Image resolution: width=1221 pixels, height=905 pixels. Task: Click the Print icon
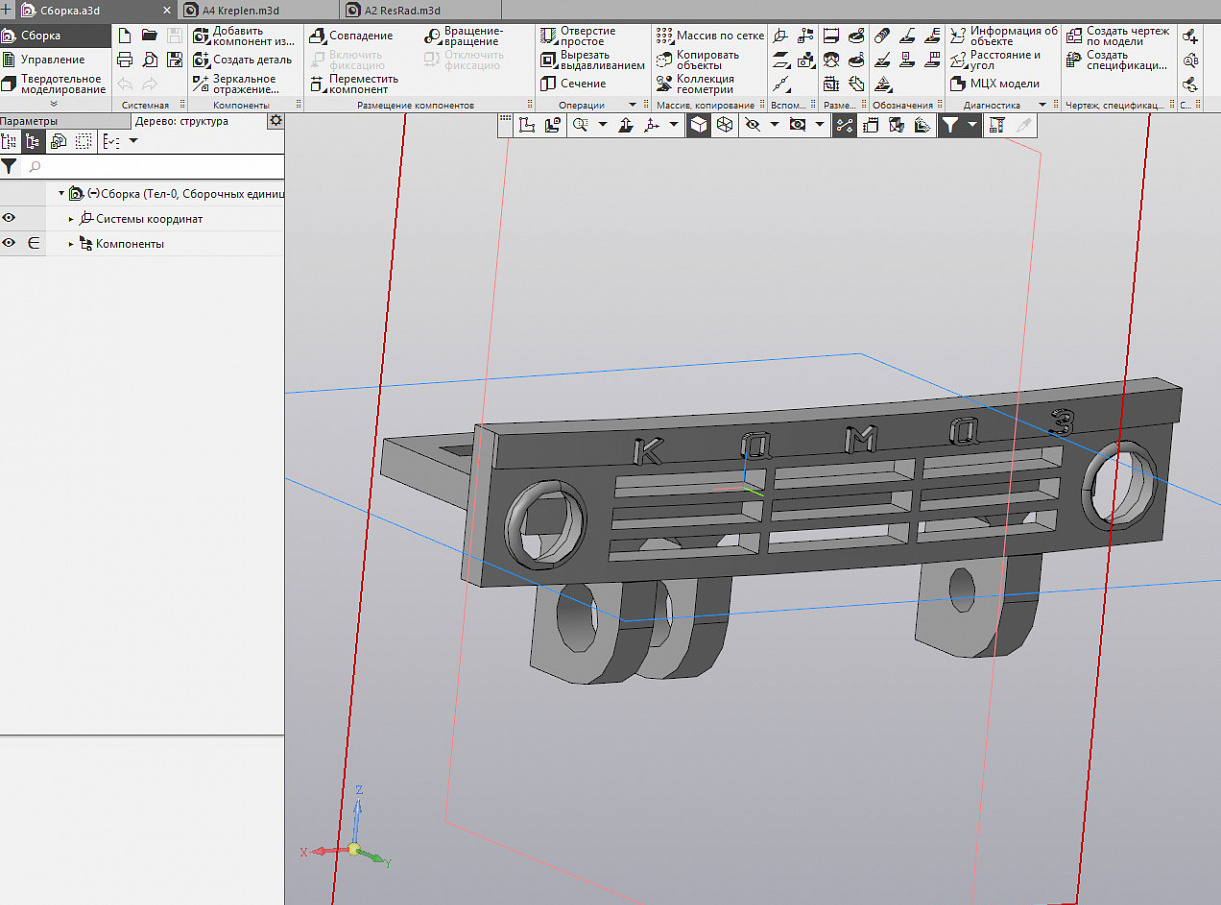(x=125, y=60)
